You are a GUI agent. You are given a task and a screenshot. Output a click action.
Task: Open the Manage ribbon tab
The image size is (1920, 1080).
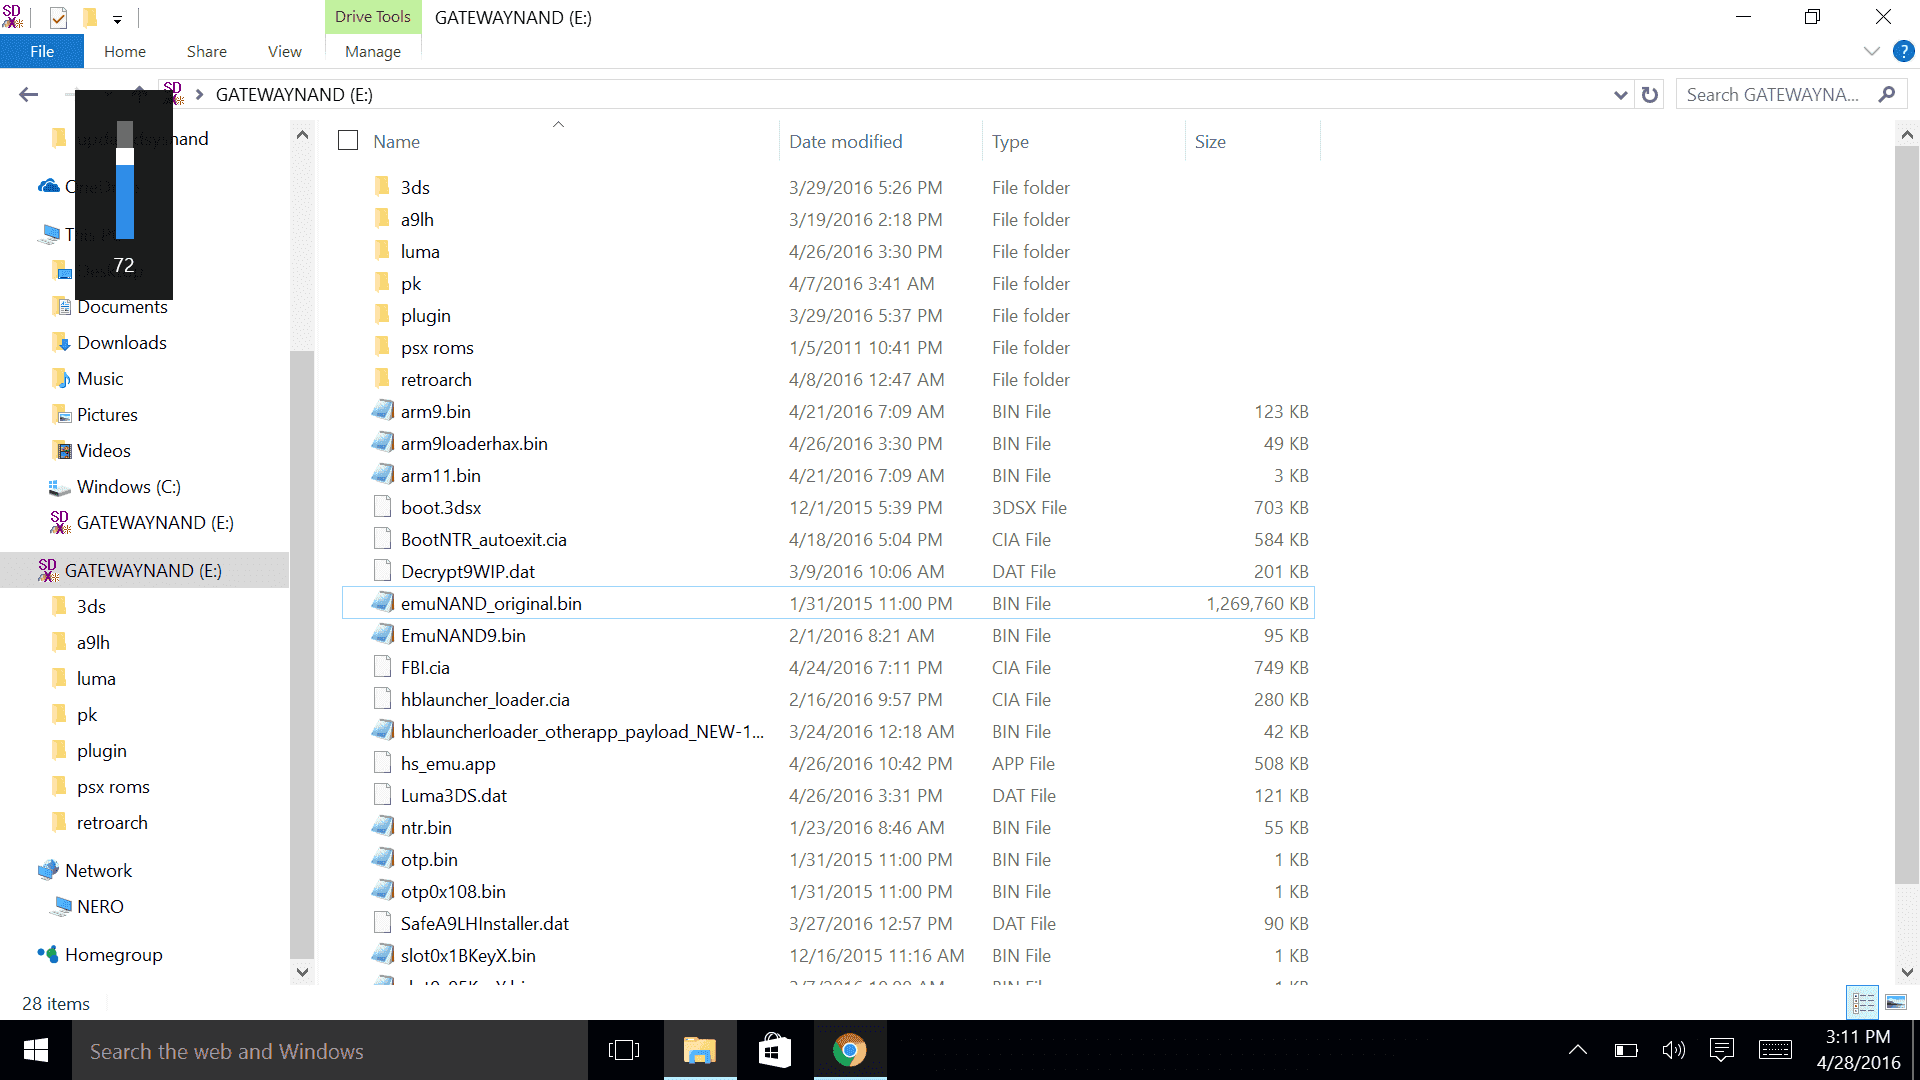pos(373,51)
